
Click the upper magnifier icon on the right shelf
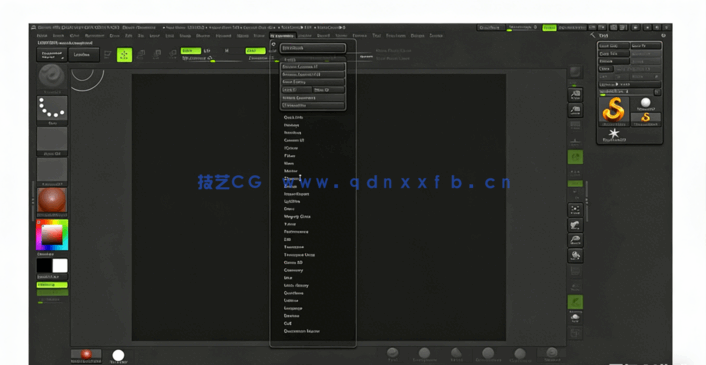pyautogui.click(x=575, y=95)
